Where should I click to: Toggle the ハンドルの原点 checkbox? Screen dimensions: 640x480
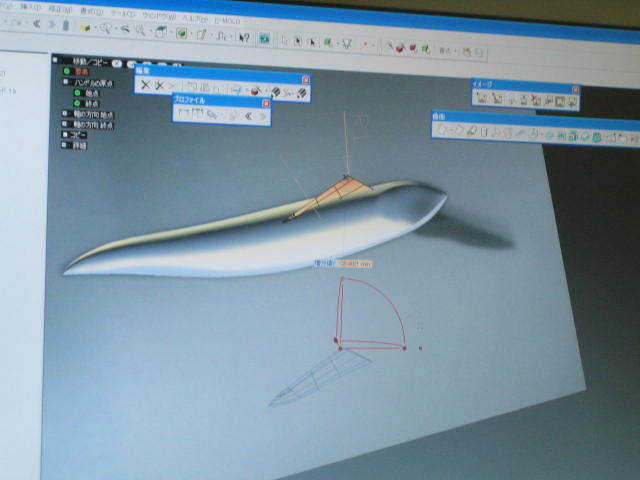point(66,82)
